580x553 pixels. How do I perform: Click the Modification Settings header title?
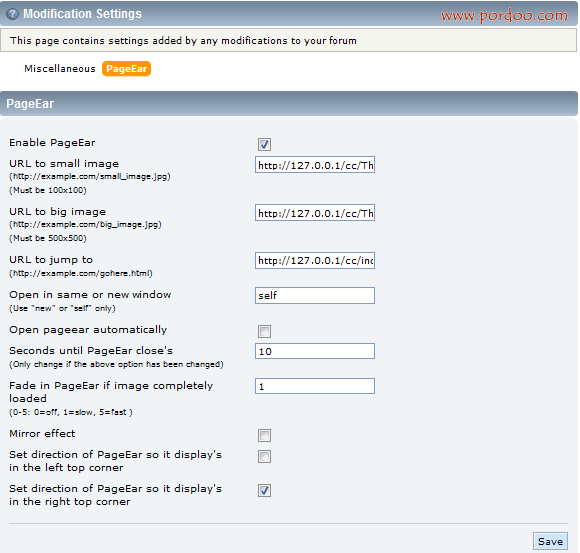click(82, 14)
